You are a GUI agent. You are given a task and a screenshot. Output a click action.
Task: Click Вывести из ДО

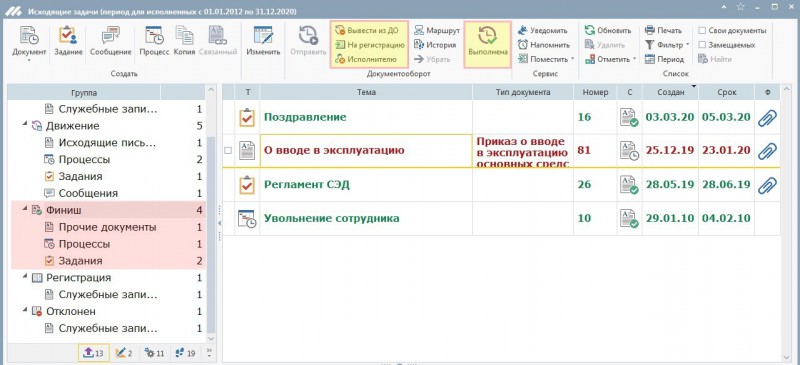coord(366,31)
